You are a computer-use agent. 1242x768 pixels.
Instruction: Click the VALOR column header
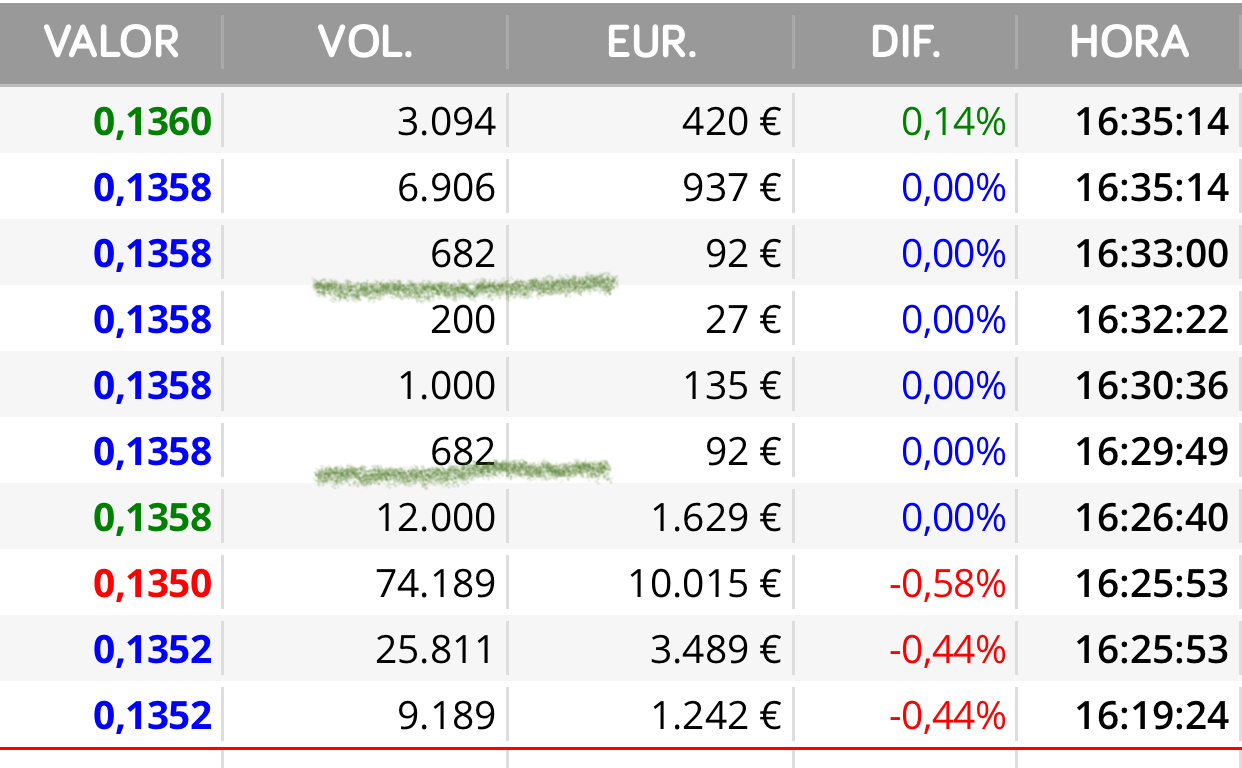click(111, 42)
